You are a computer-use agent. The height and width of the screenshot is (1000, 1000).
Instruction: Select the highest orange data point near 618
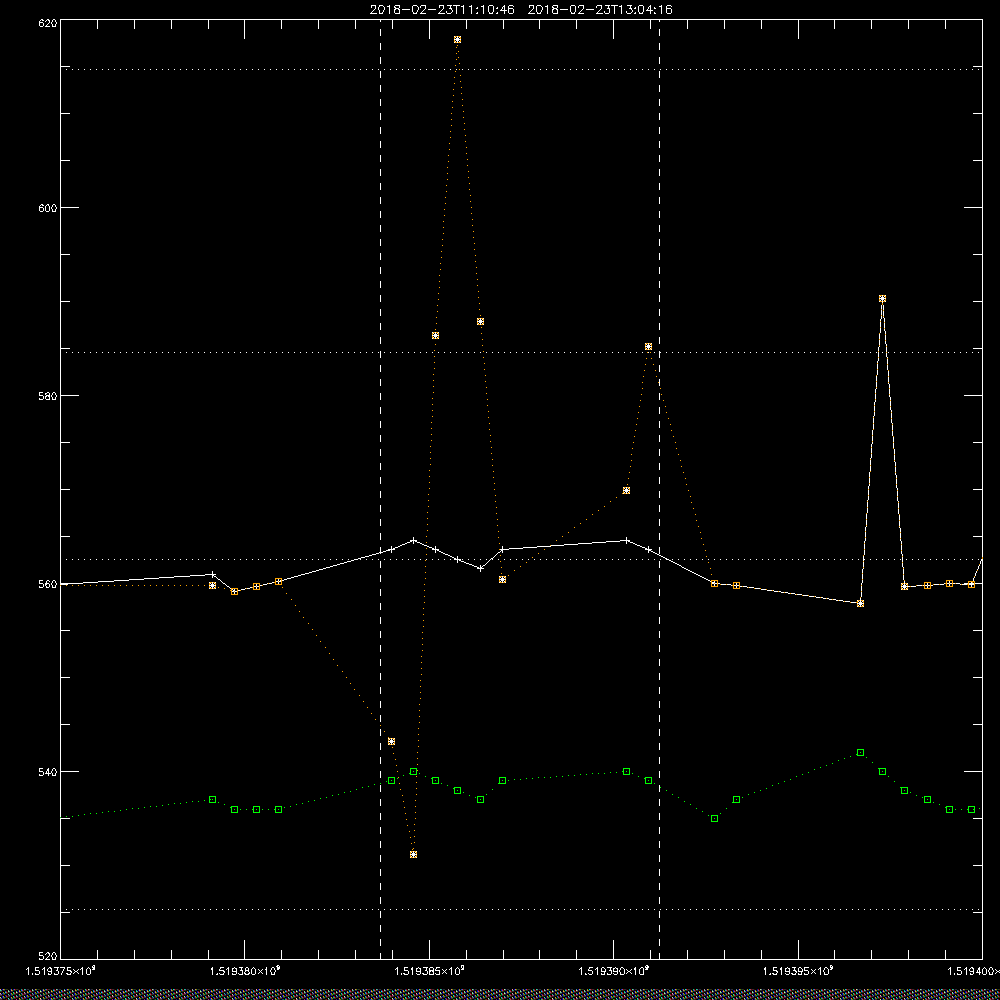coord(457,40)
